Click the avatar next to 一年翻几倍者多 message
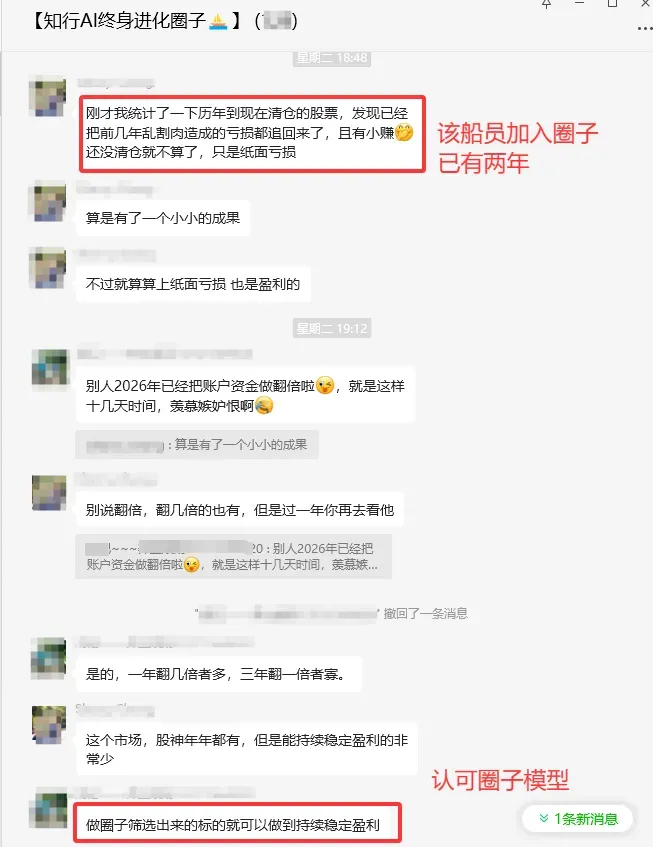The height and width of the screenshot is (847, 653). coord(49,658)
